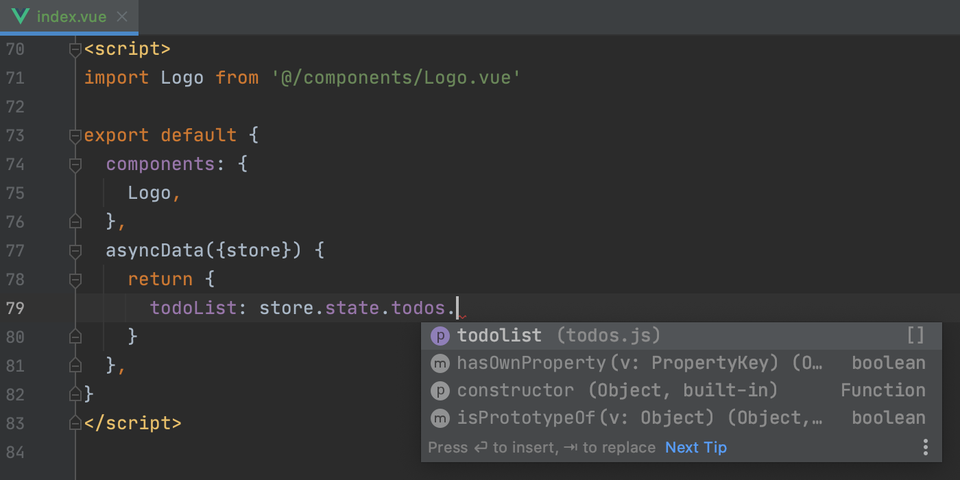The width and height of the screenshot is (960, 480).
Task: Collapse the opening script tag at line 70
Action: click(x=74, y=48)
